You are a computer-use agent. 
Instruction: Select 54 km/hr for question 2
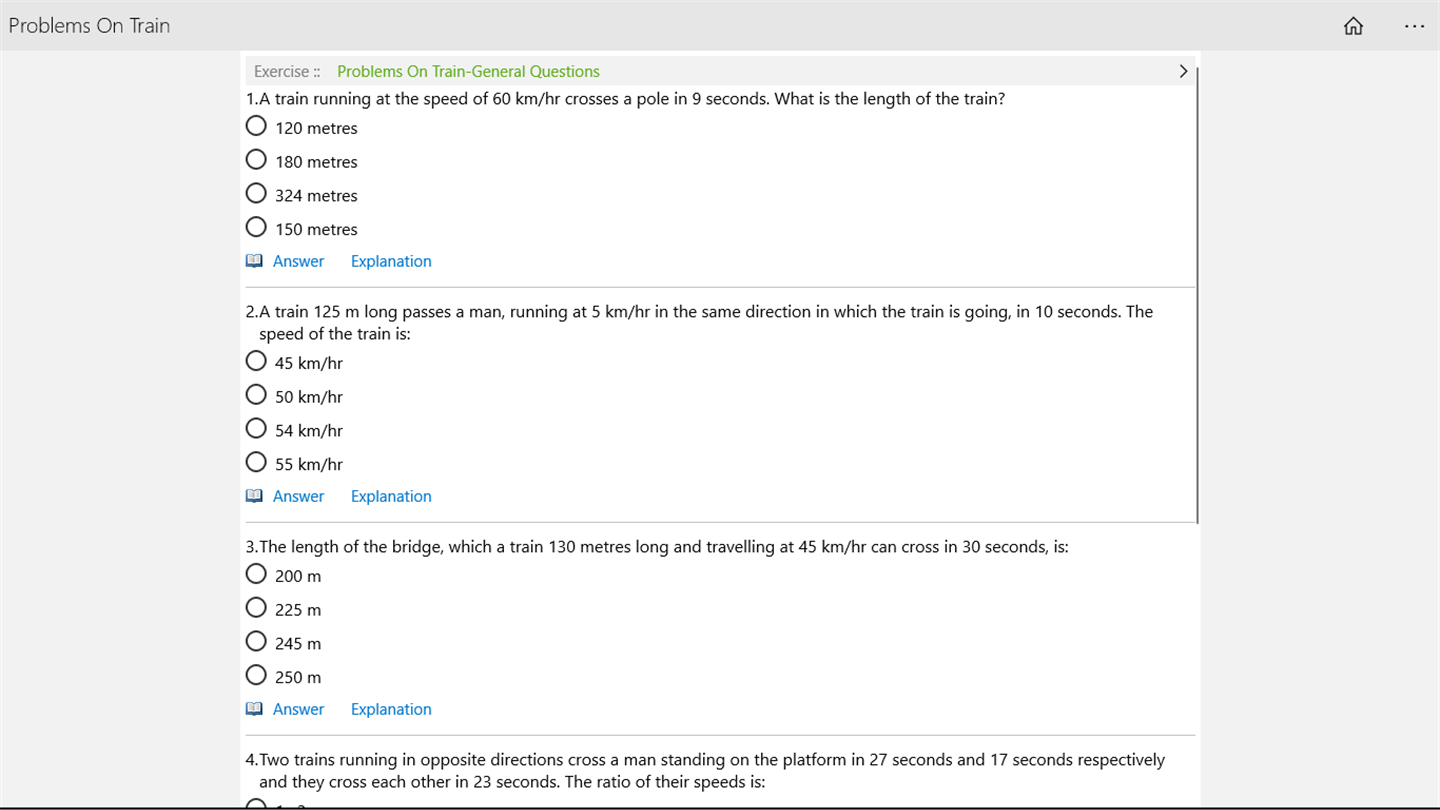tap(256, 429)
